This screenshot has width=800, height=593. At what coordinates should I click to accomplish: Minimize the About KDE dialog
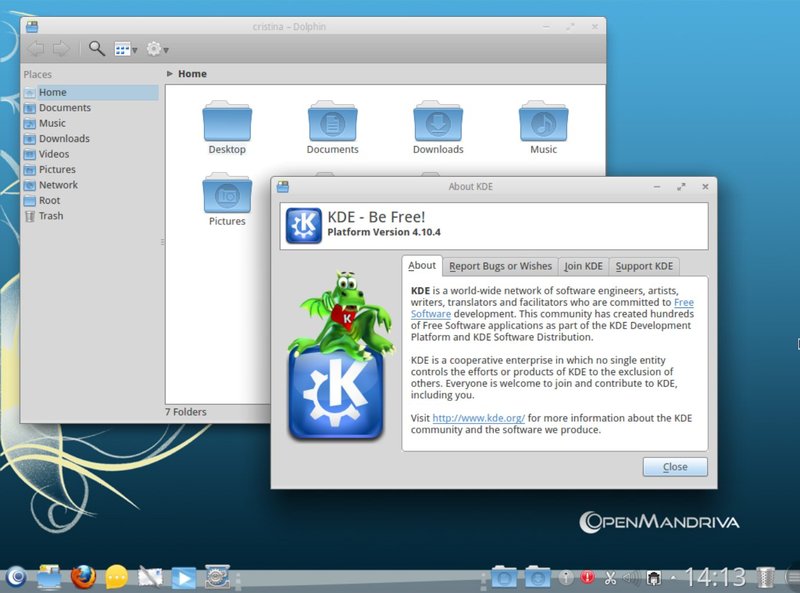[x=657, y=187]
